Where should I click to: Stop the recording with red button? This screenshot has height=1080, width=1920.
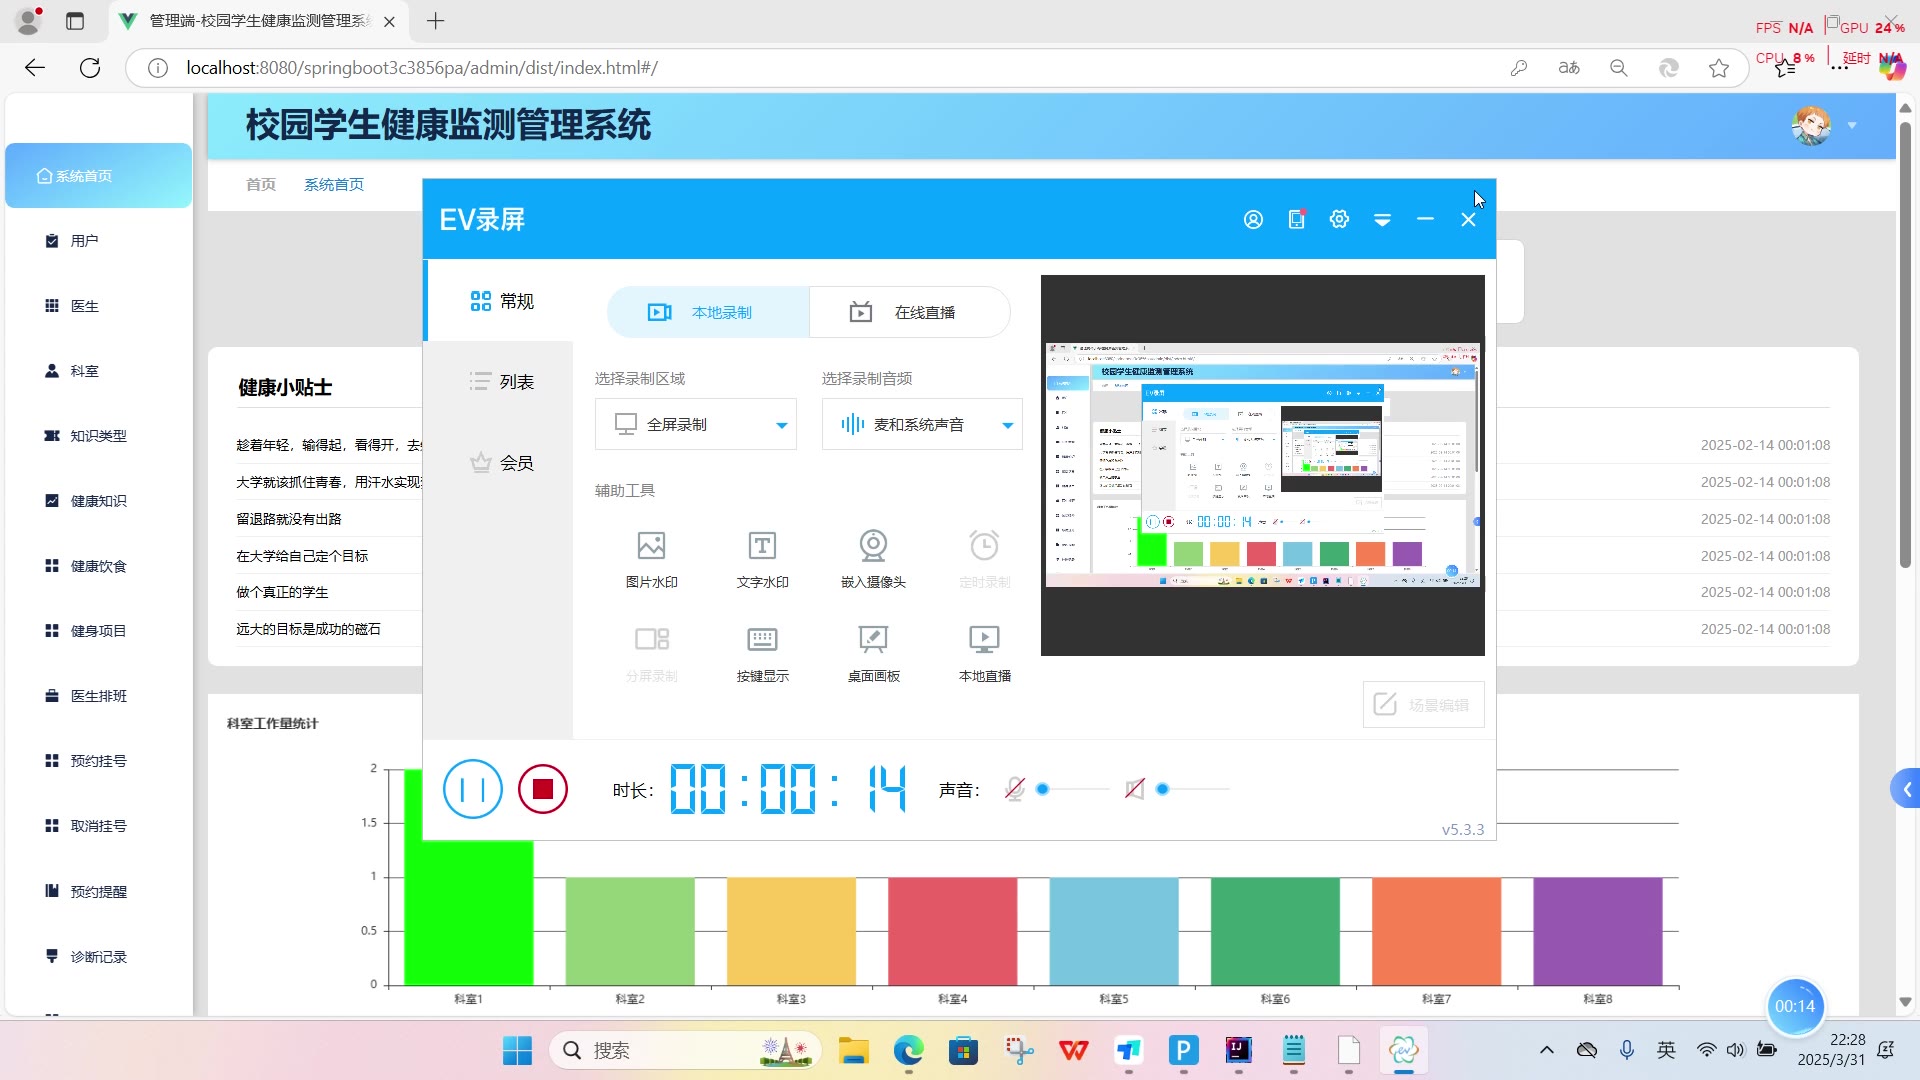(x=542, y=789)
